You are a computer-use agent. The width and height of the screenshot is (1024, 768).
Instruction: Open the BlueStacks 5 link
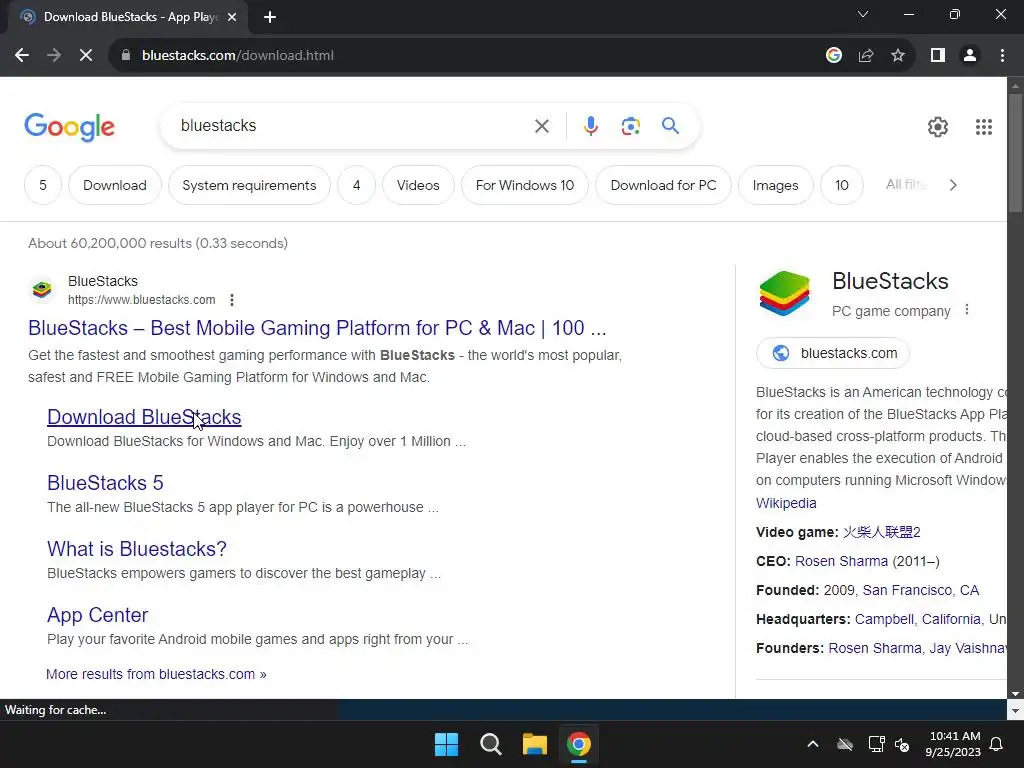[x=105, y=483]
